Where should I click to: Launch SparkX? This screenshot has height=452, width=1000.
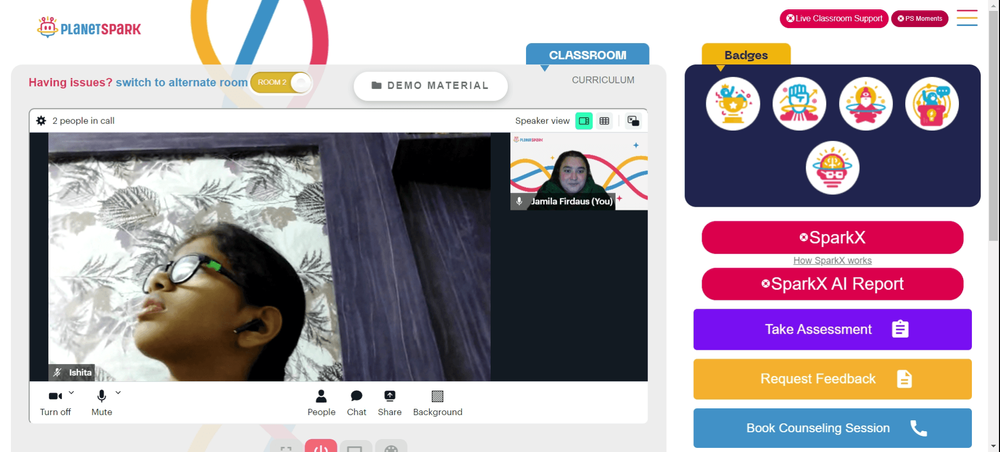click(832, 238)
